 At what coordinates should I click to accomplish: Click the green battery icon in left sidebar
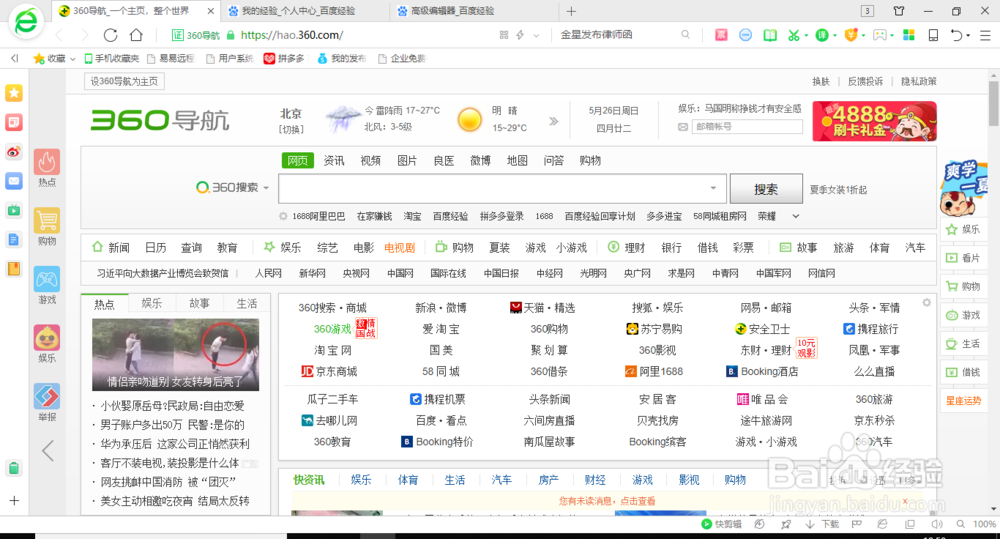[14, 468]
